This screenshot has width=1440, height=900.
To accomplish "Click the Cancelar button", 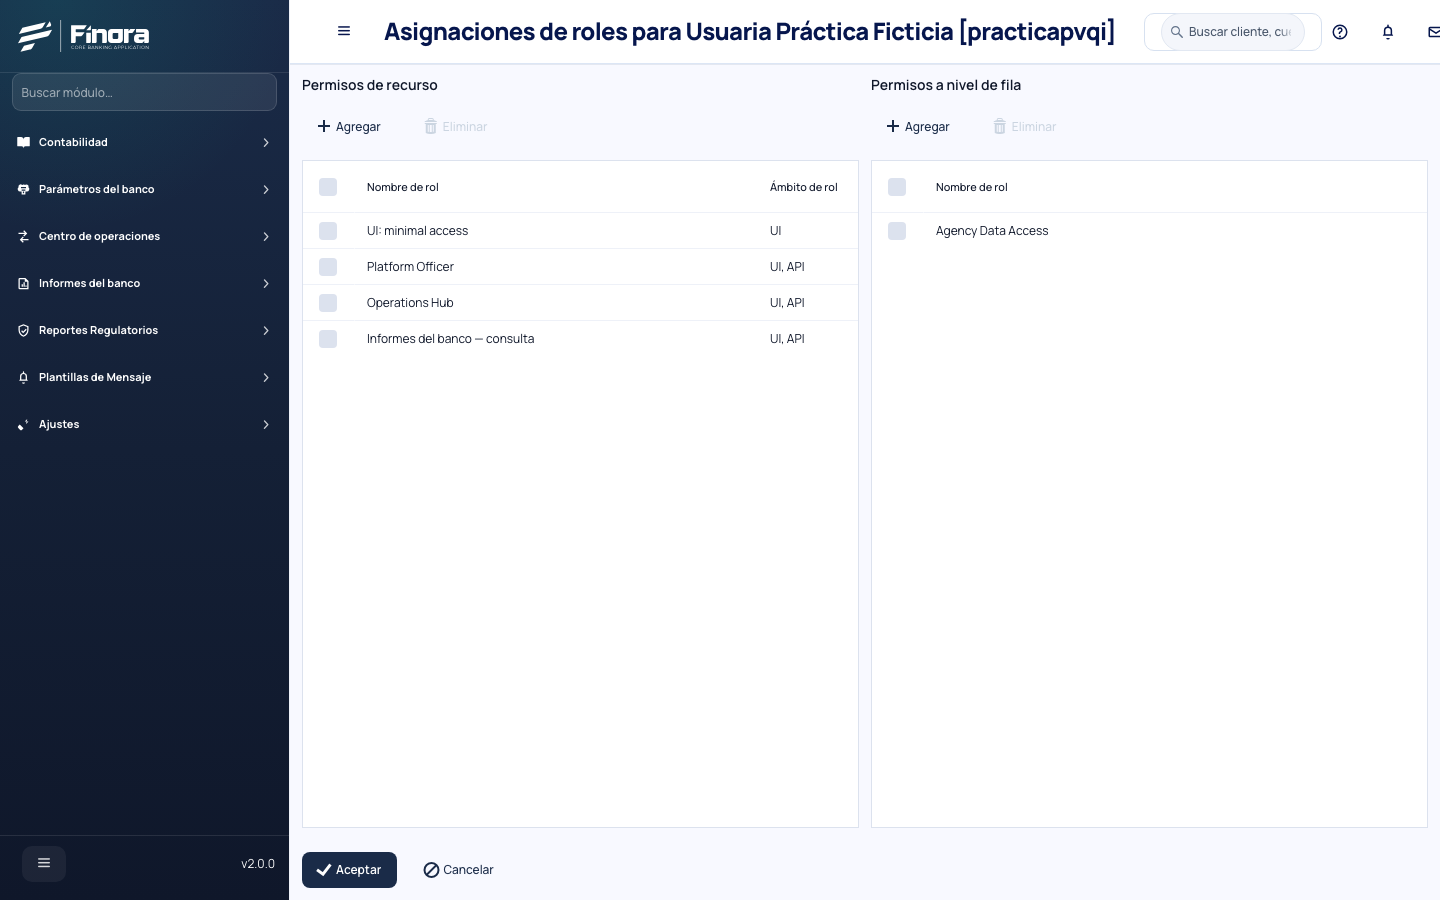I will tap(458, 870).
